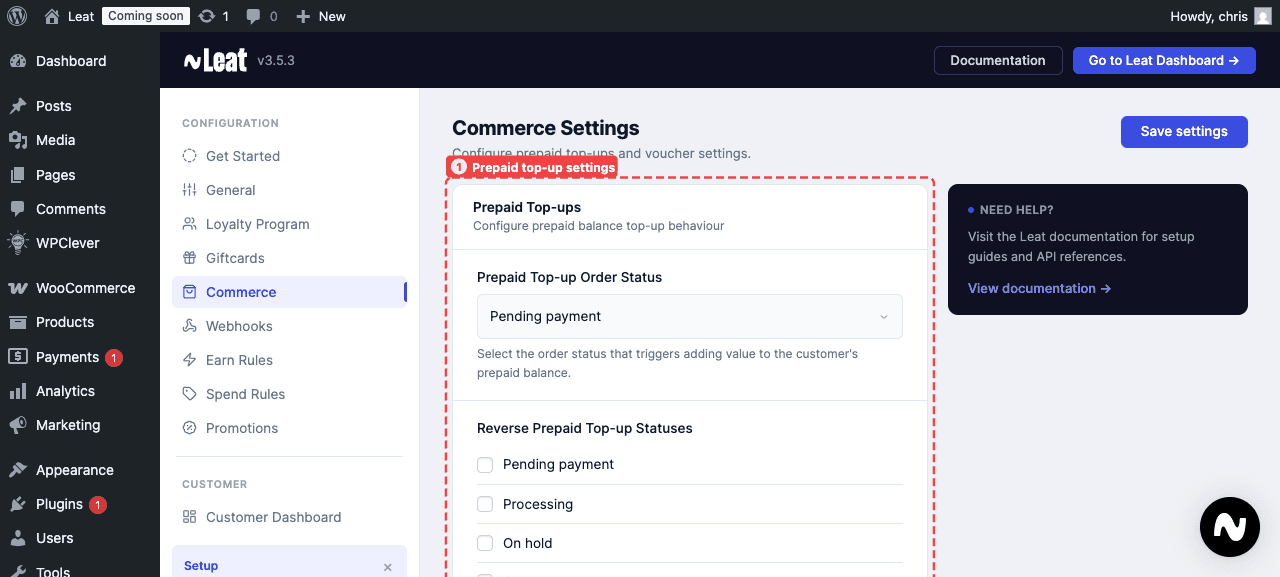Click the Leat logo in plugin header
This screenshot has height=577, width=1280.
pyautogui.click(x=215, y=60)
